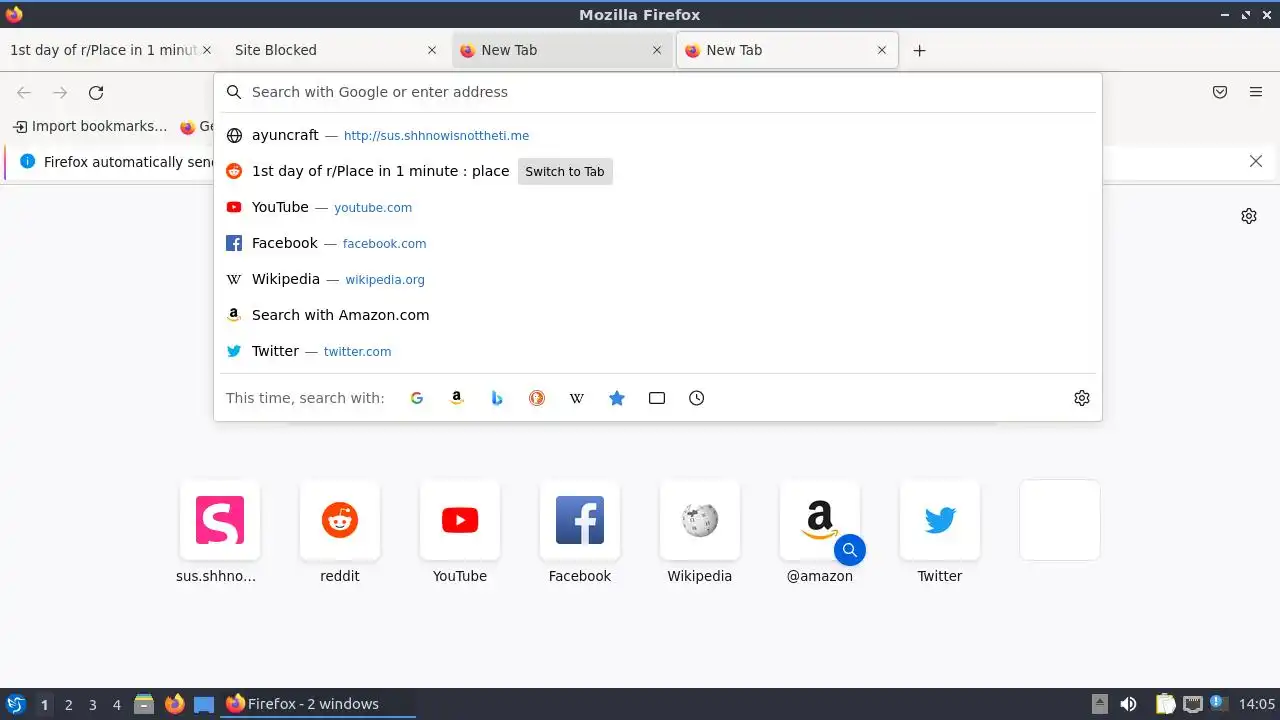Switch to workspace 3
The image size is (1280, 720).
[92, 705]
